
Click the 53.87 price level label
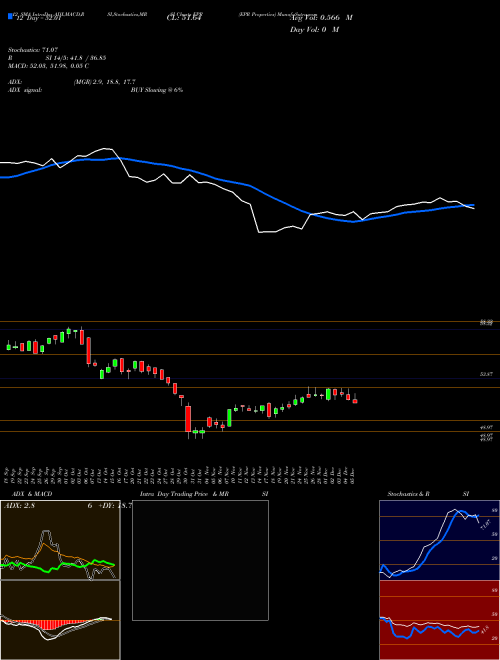(x=486, y=374)
